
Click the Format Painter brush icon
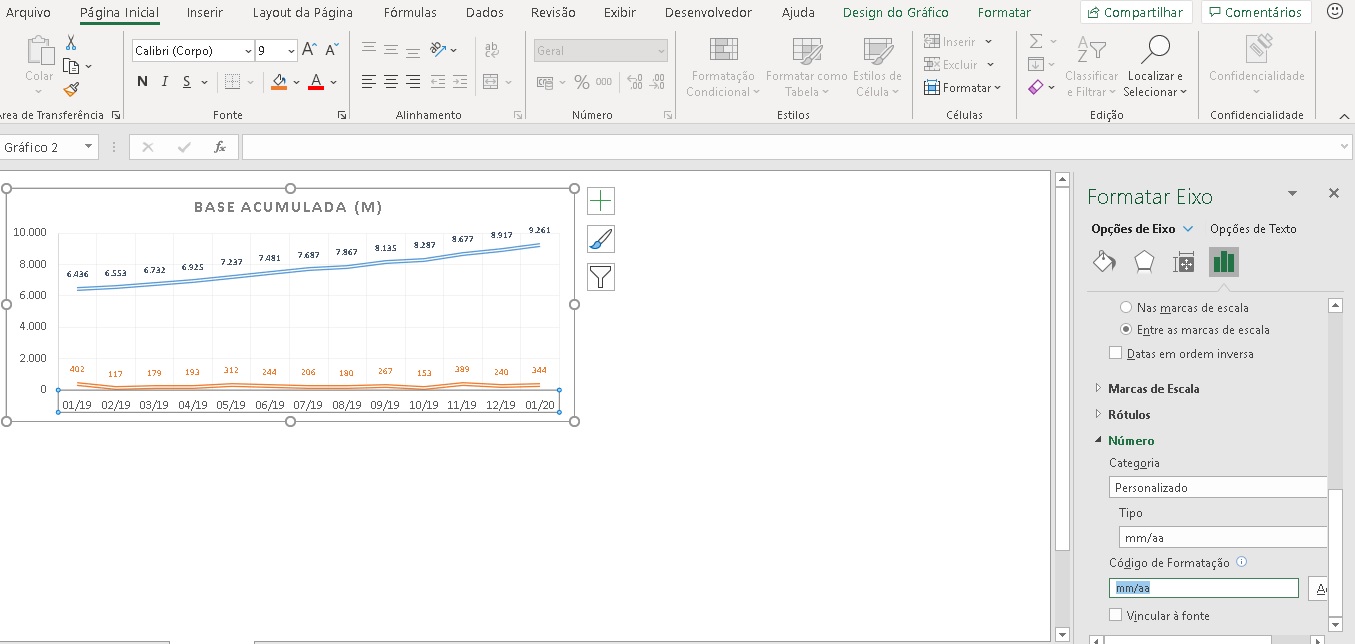coord(71,90)
